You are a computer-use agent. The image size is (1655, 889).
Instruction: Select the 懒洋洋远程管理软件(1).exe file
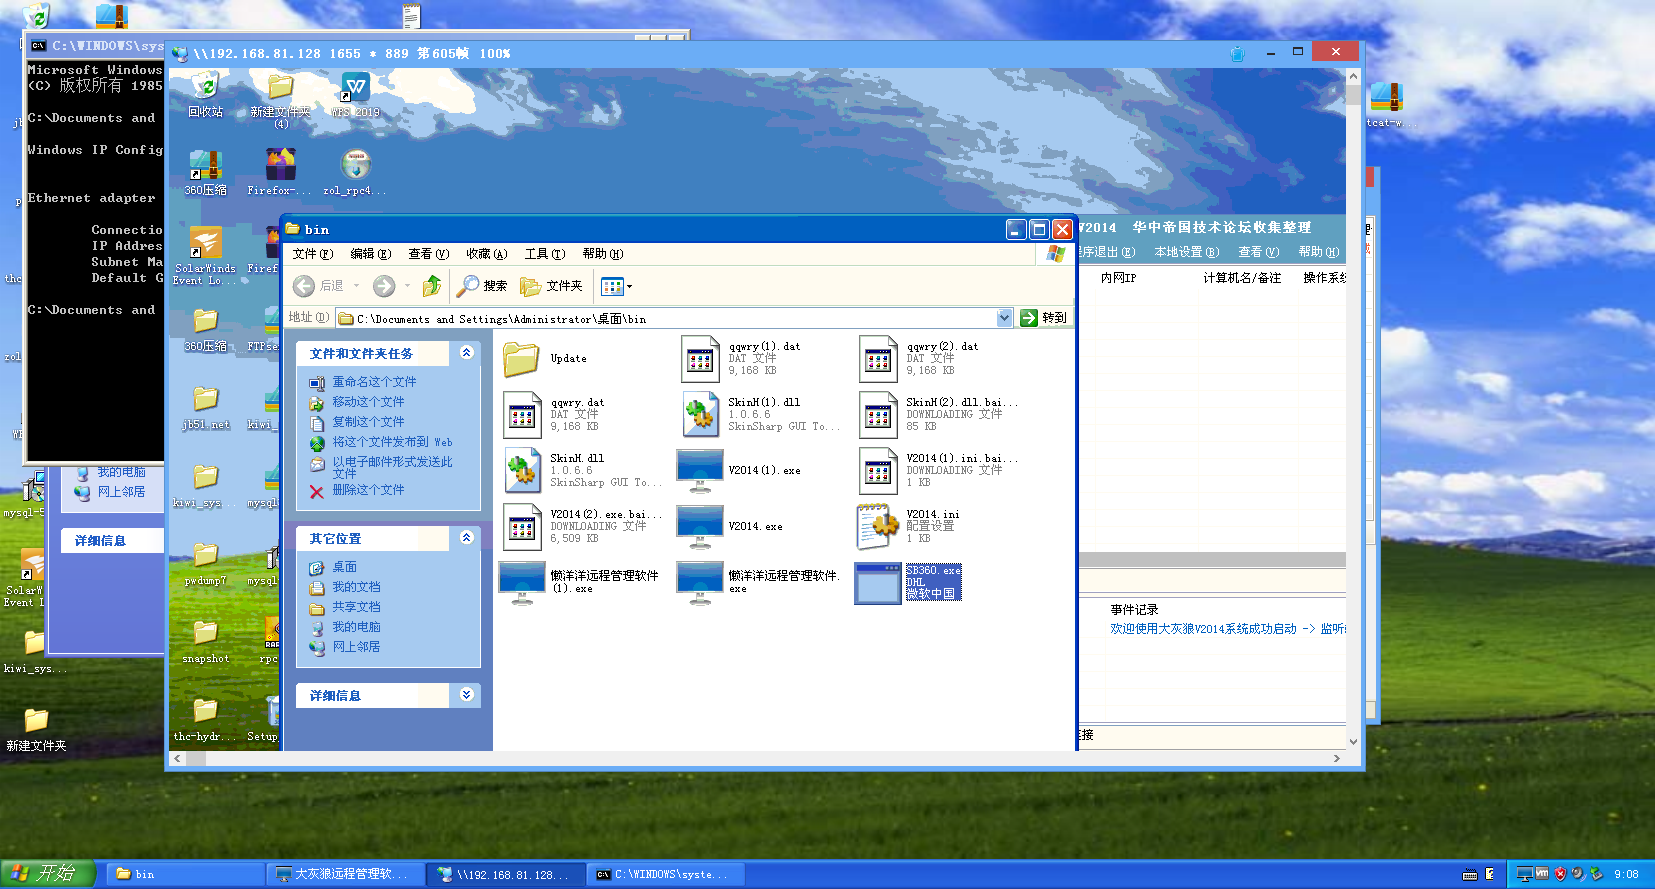coord(580,582)
